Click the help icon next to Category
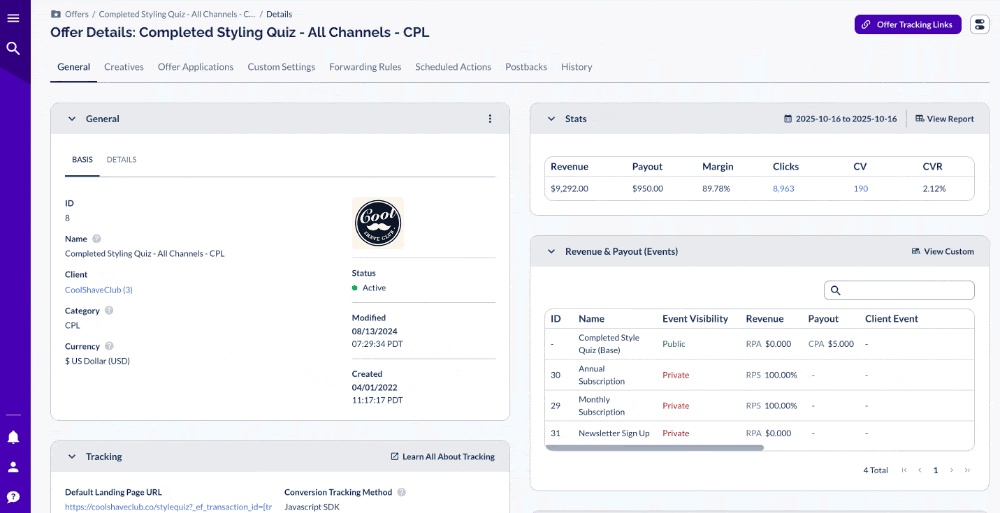Image resolution: width=1000 pixels, height=513 pixels. point(109,311)
